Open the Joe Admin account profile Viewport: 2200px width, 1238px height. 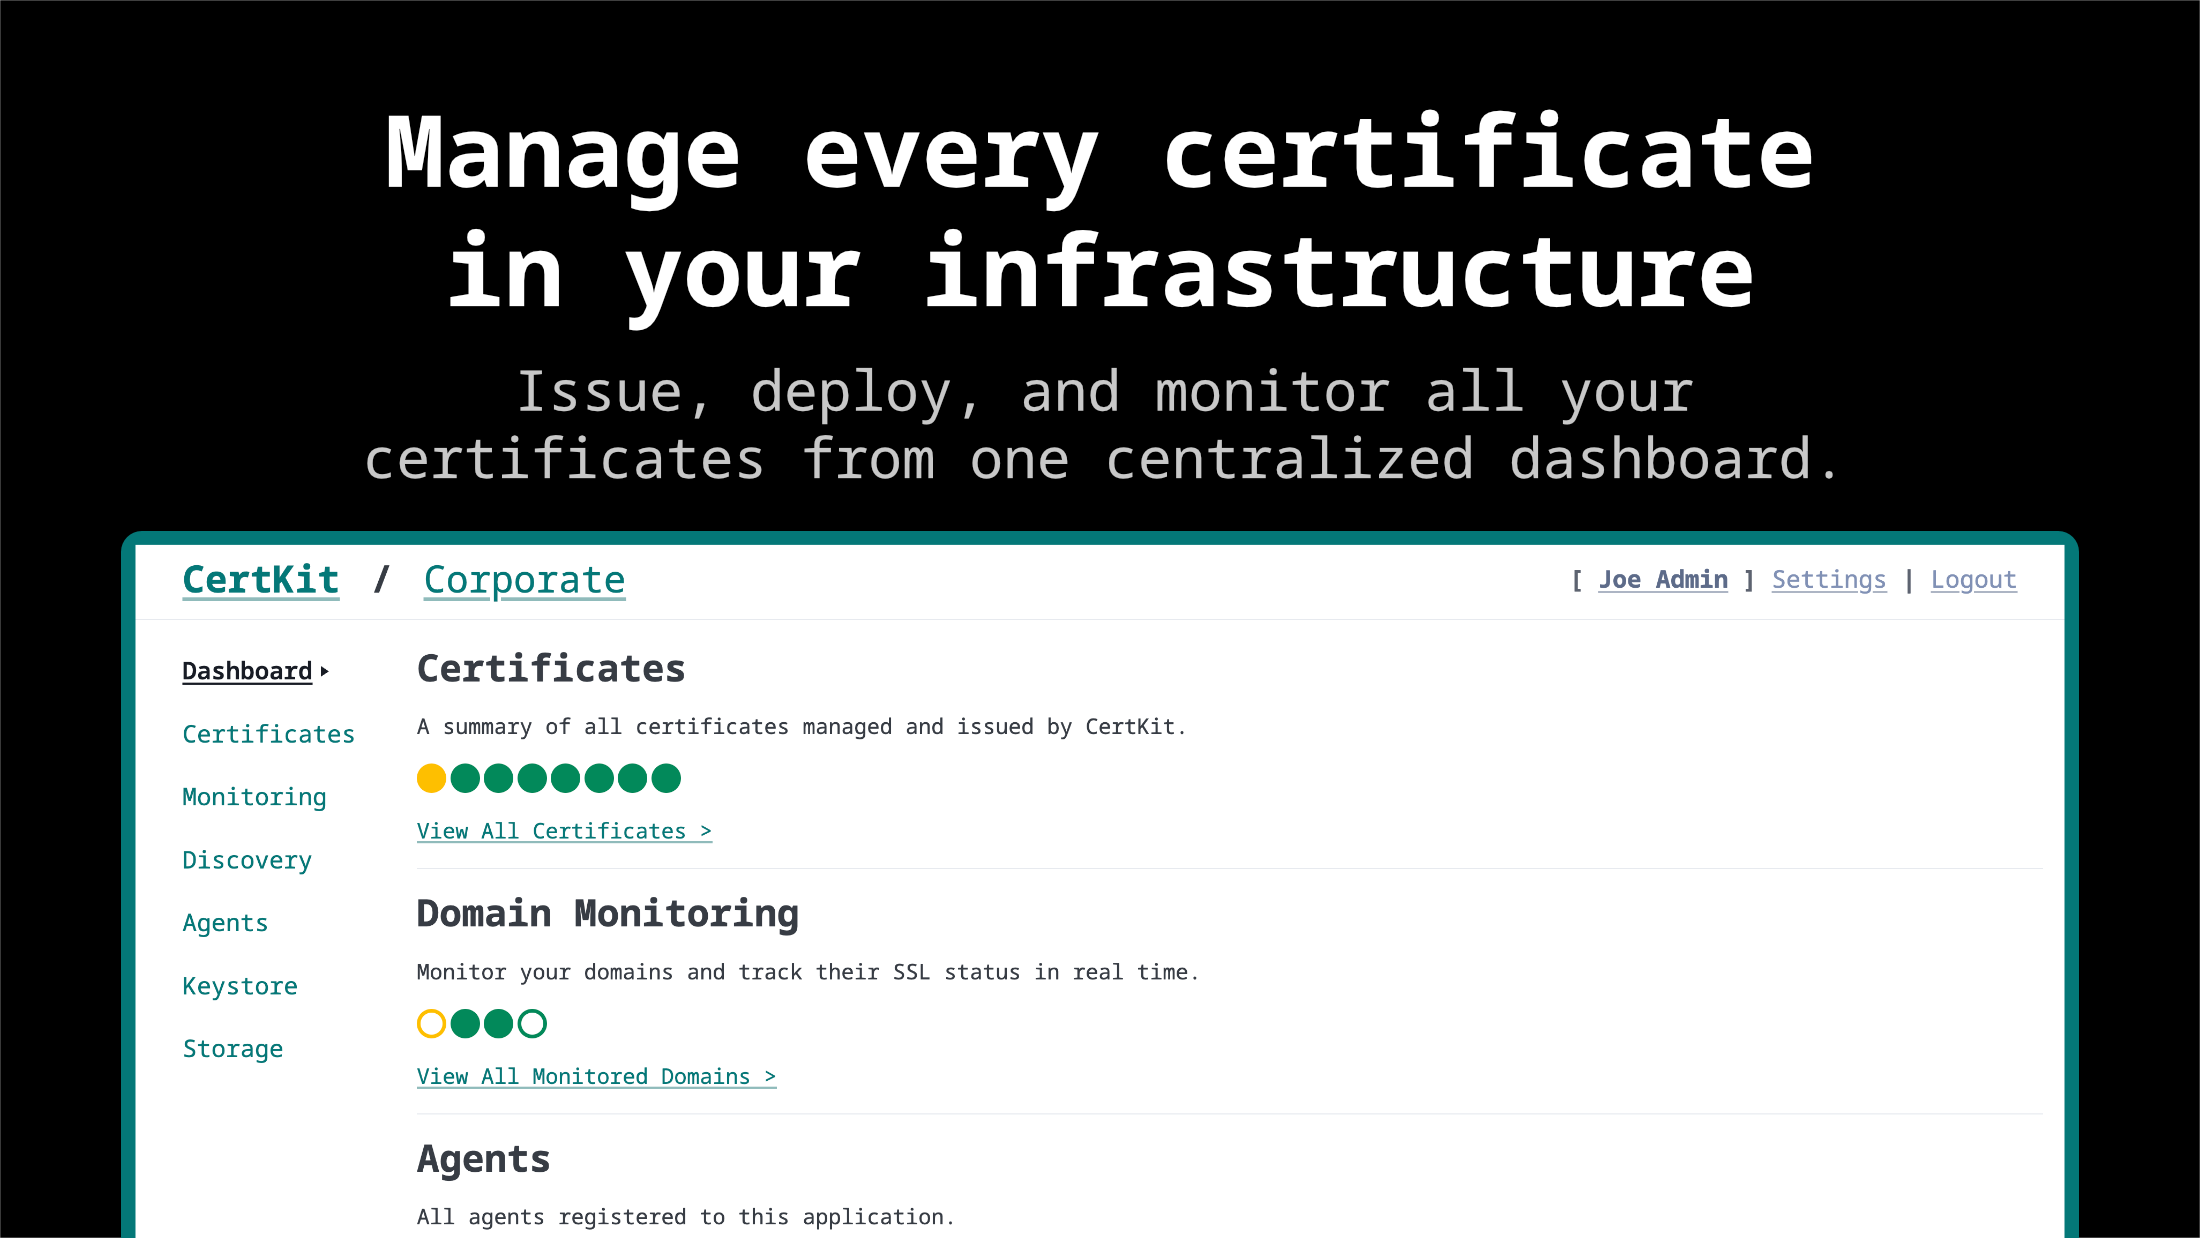coord(1662,579)
